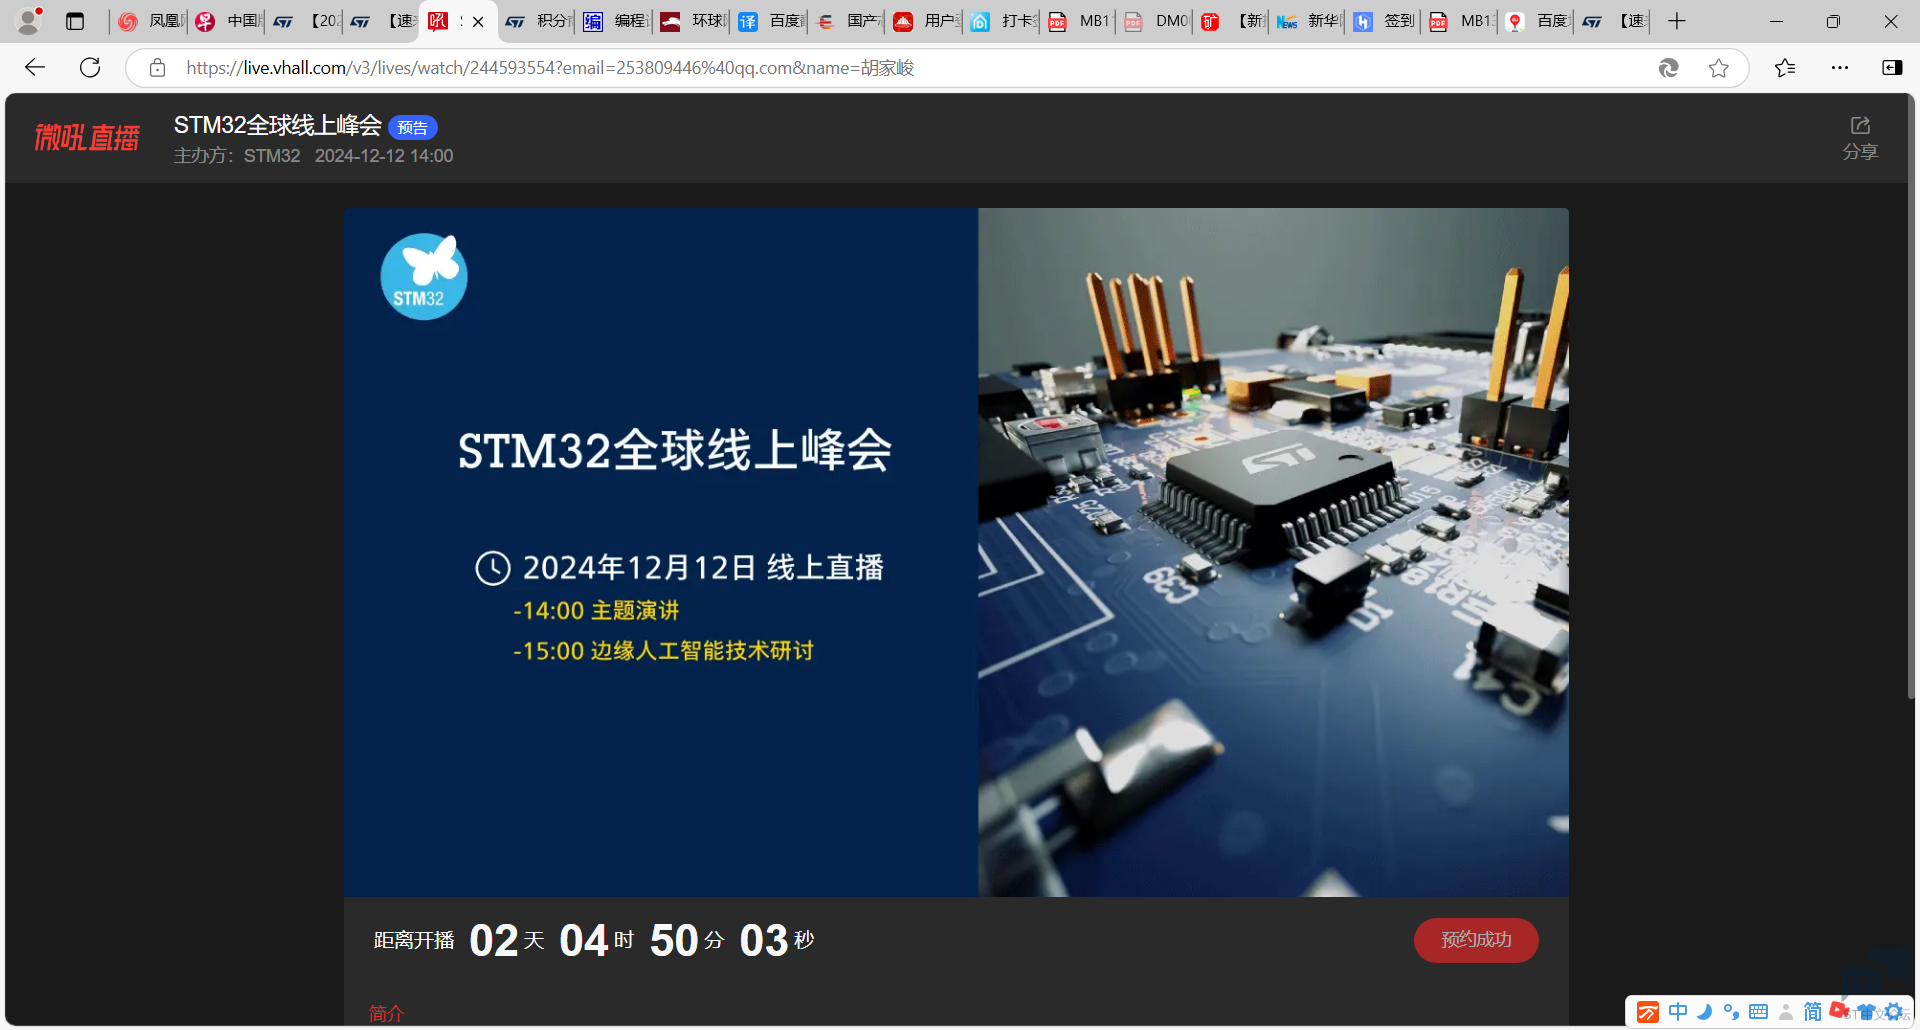Switch to the 签到 tab

[1386, 21]
